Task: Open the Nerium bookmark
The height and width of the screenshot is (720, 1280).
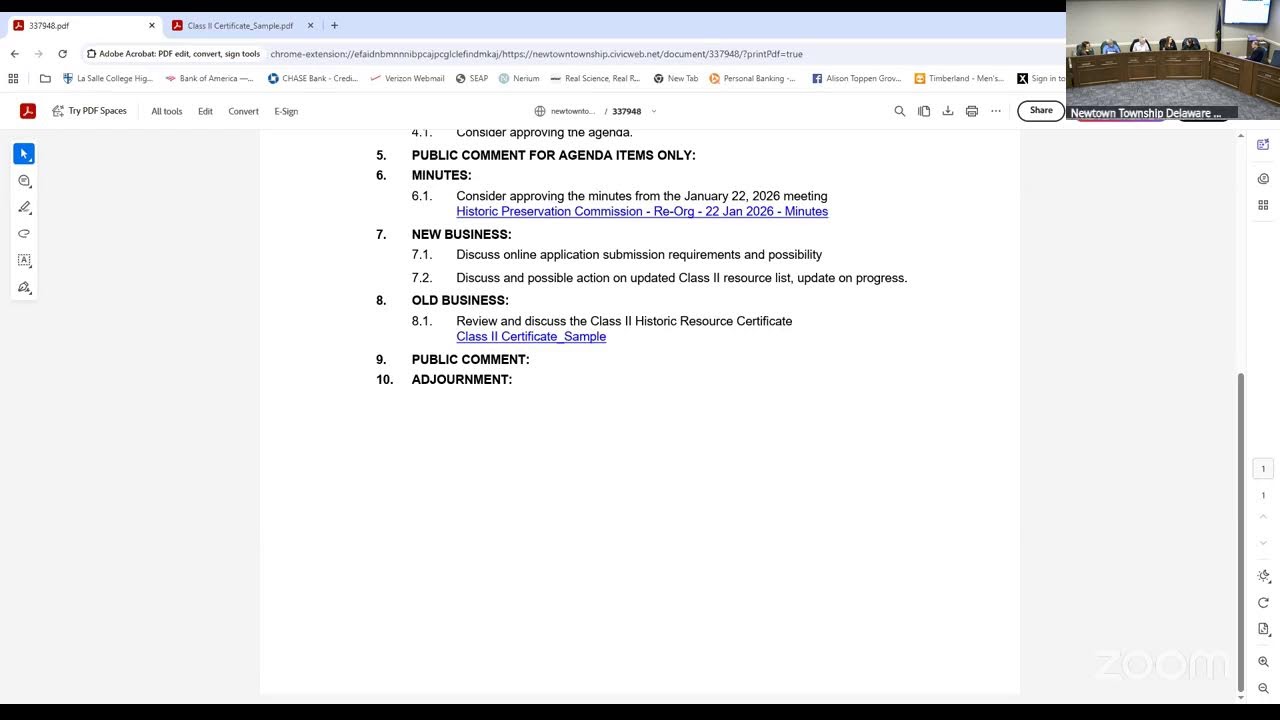Action: pyautogui.click(x=519, y=78)
